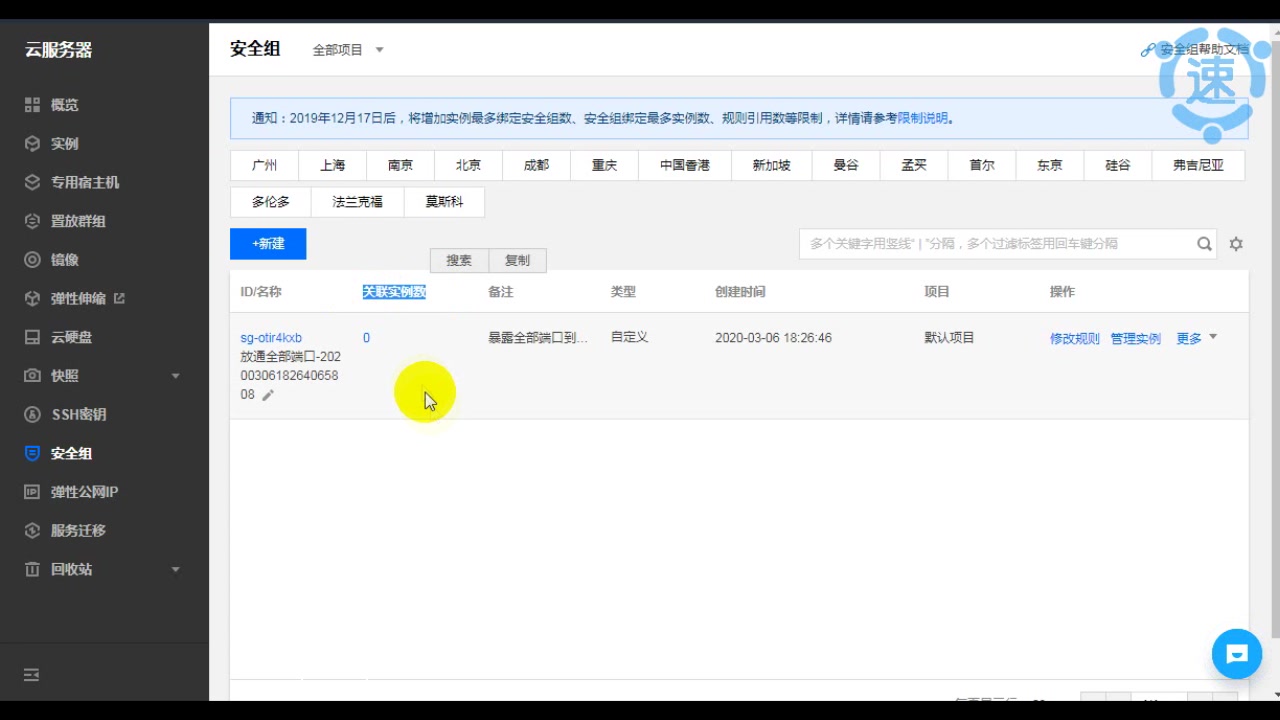Viewport: 1280px width, 720px height.
Task: Choose 孟买 region tab
Action: 914,166
